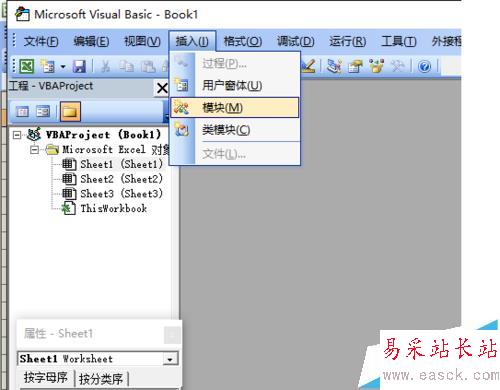Select Sheet1 (Sheet1) in project tree
The height and width of the screenshot is (390, 500).
(x=121, y=164)
